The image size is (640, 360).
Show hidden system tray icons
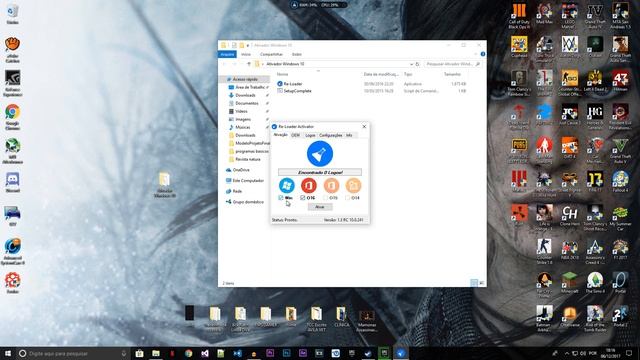(x=567, y=353)
